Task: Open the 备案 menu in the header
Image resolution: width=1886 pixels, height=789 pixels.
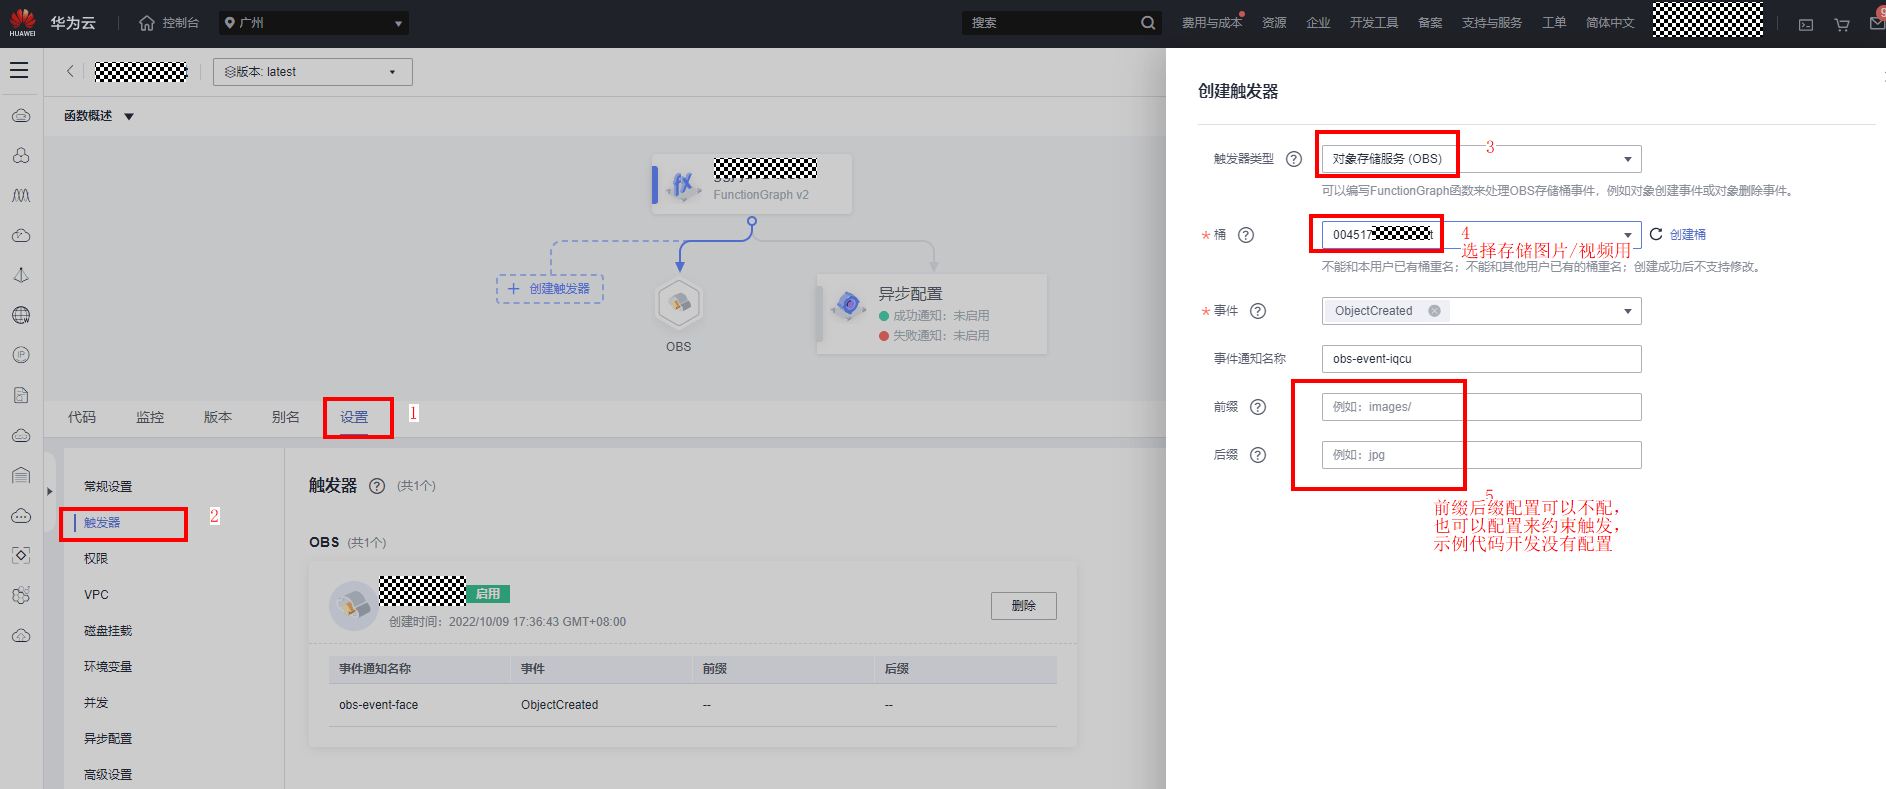Action: (x=1430, y=23)
